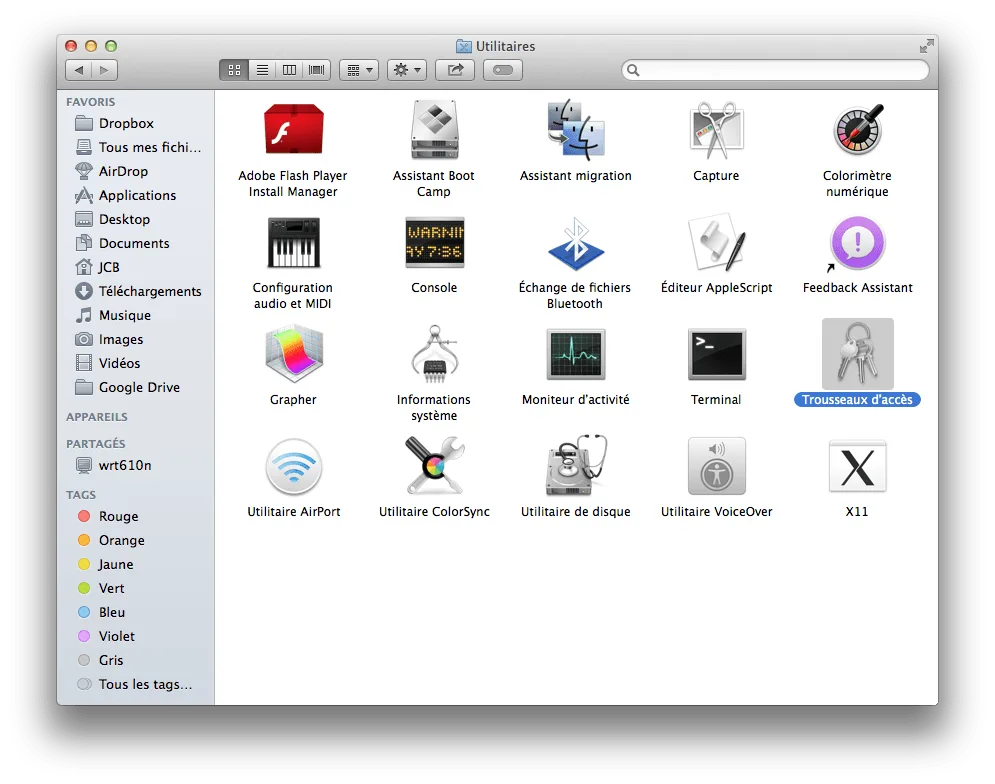Switch to column view mode

click(x=290, y=70)
